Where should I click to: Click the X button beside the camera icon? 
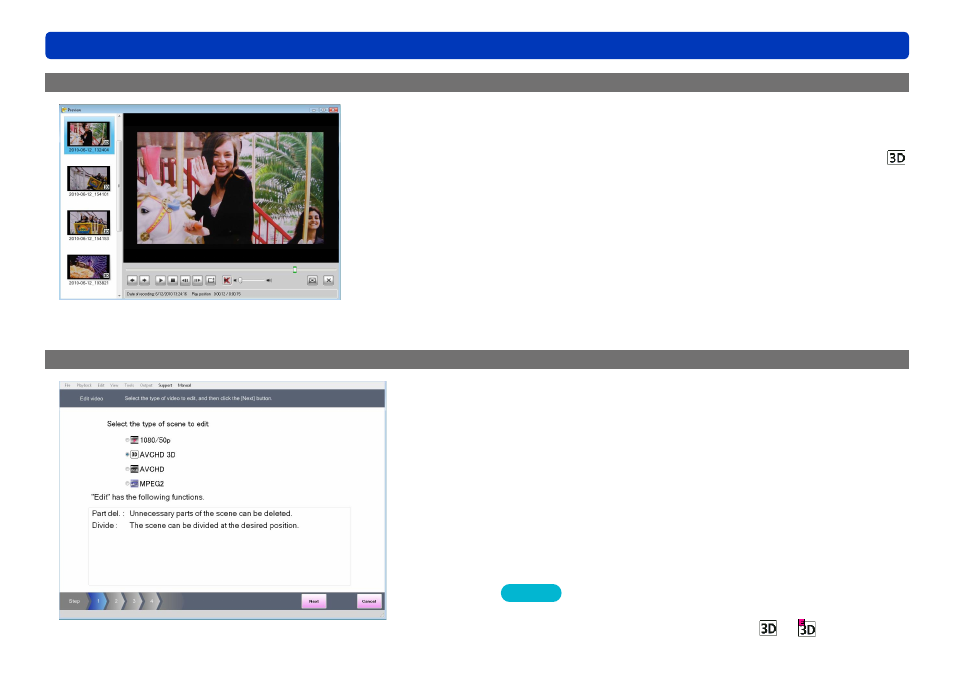(x=329, y=280)
